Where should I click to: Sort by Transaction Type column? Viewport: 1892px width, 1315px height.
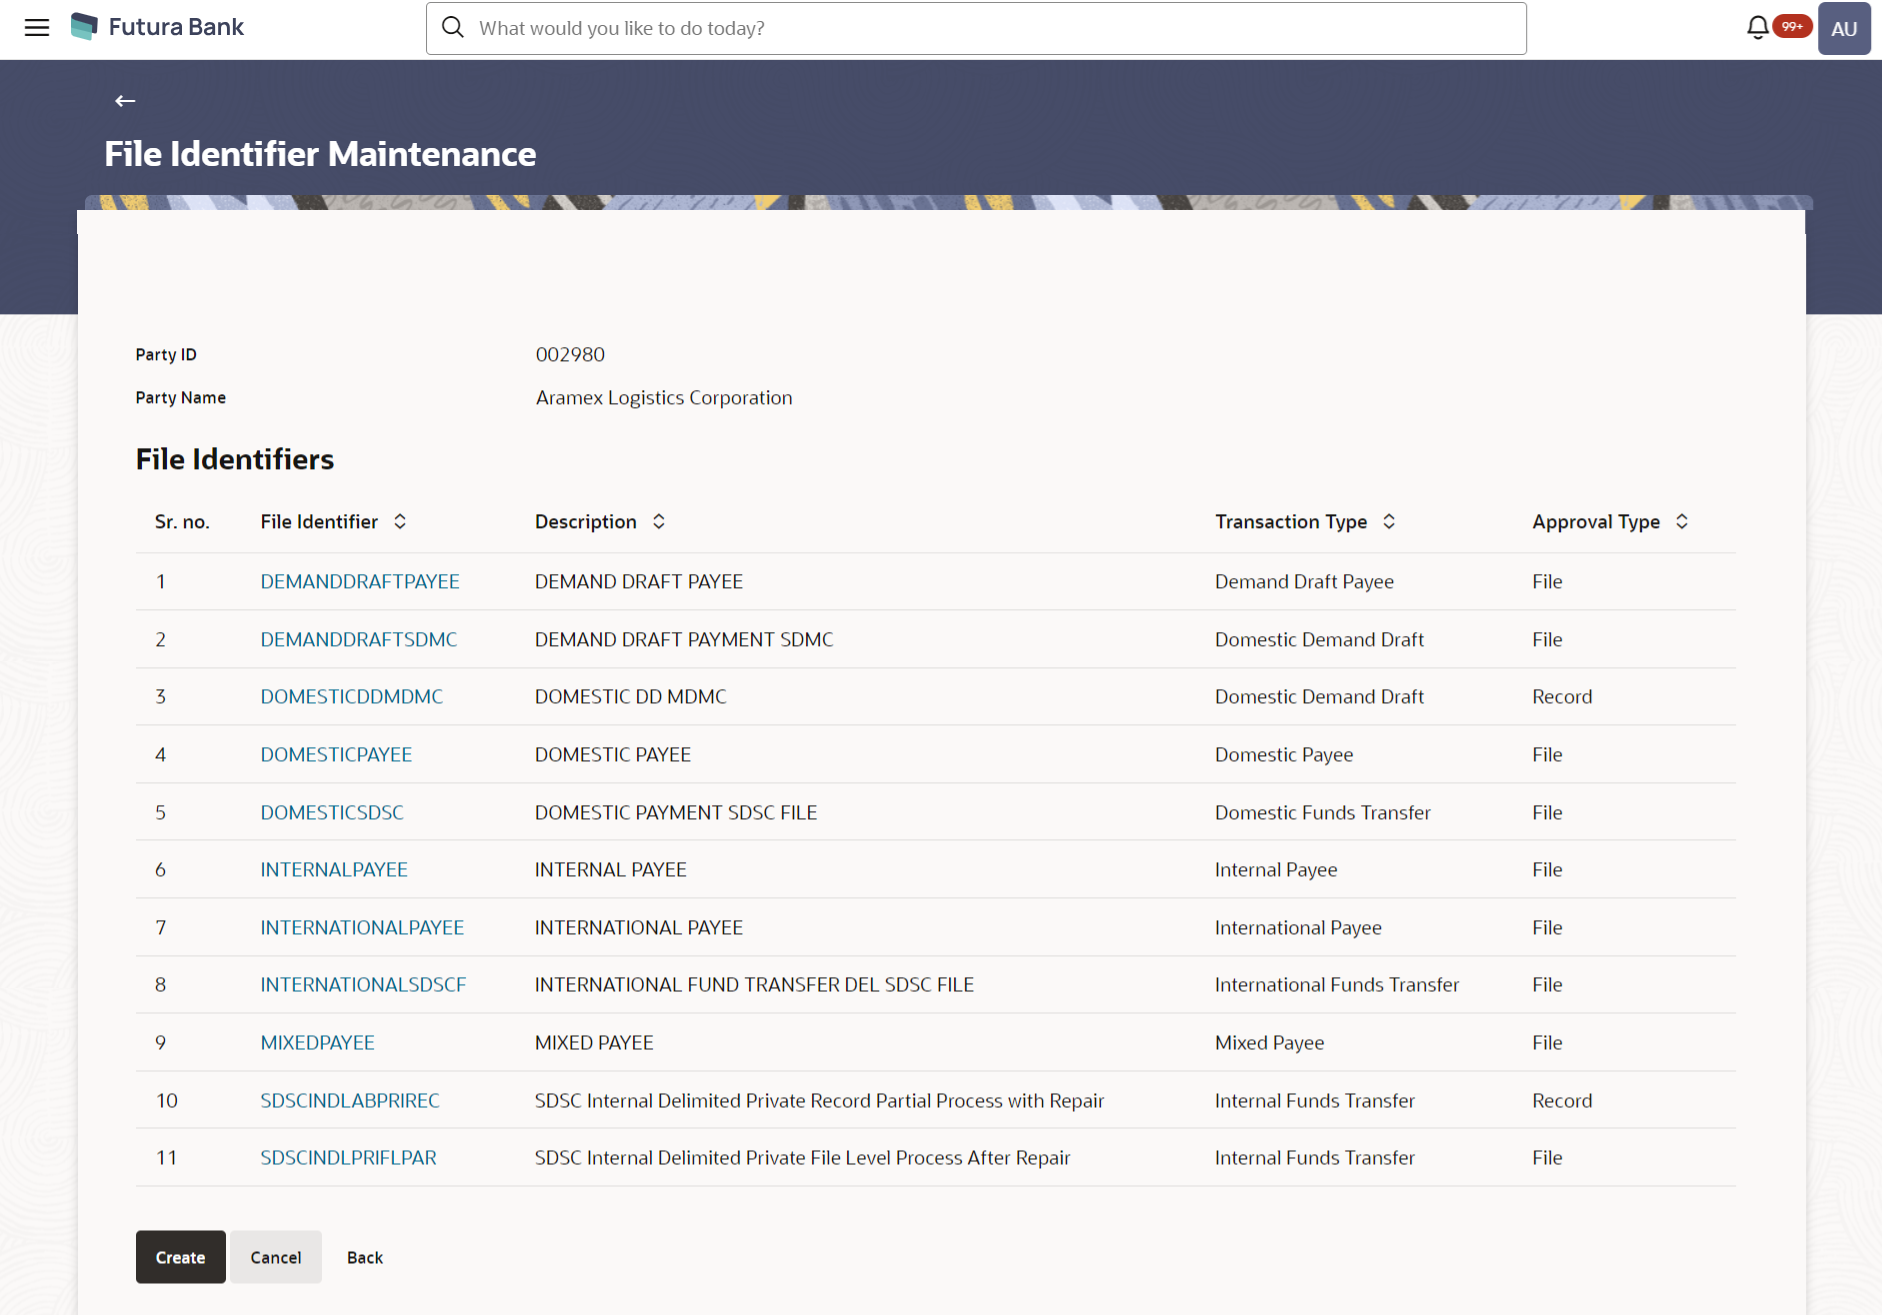pos(1389,521)
